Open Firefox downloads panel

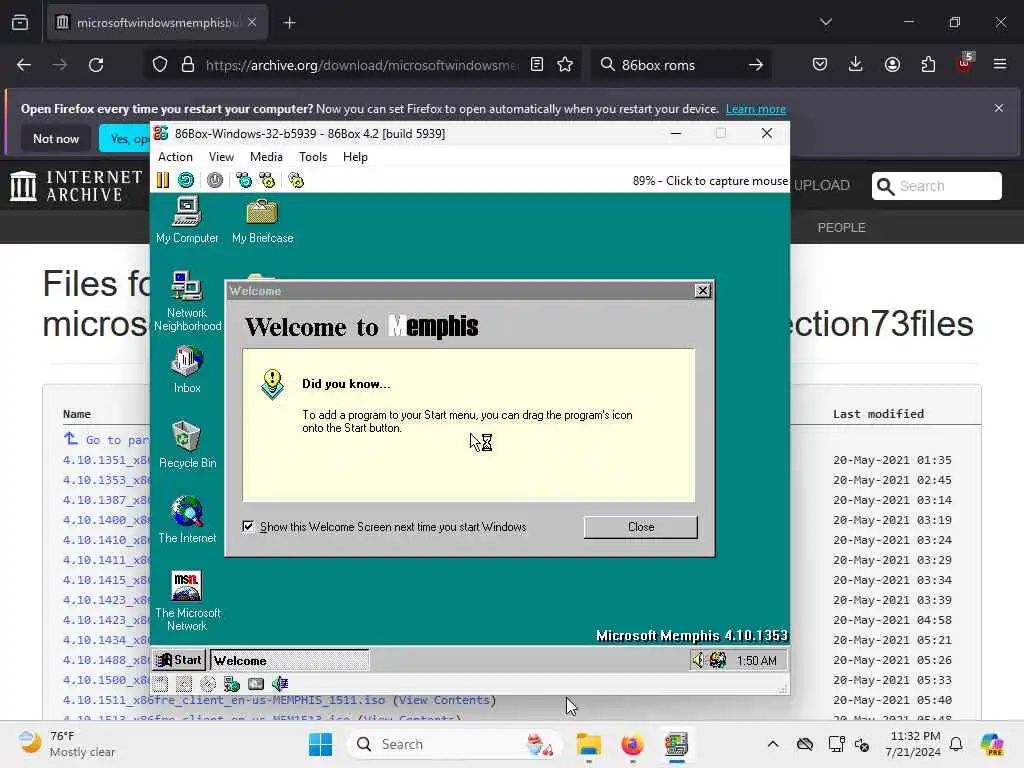click(x=856, y=64)
